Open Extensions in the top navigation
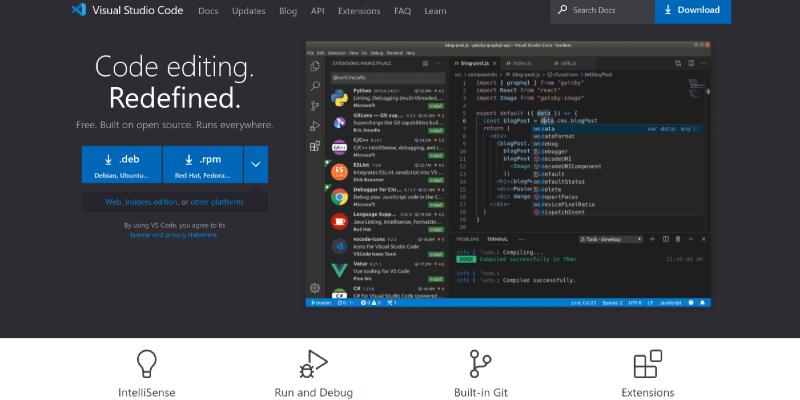Image resolution: width=800 pixels, height=400 pixels. click(359, 10)
